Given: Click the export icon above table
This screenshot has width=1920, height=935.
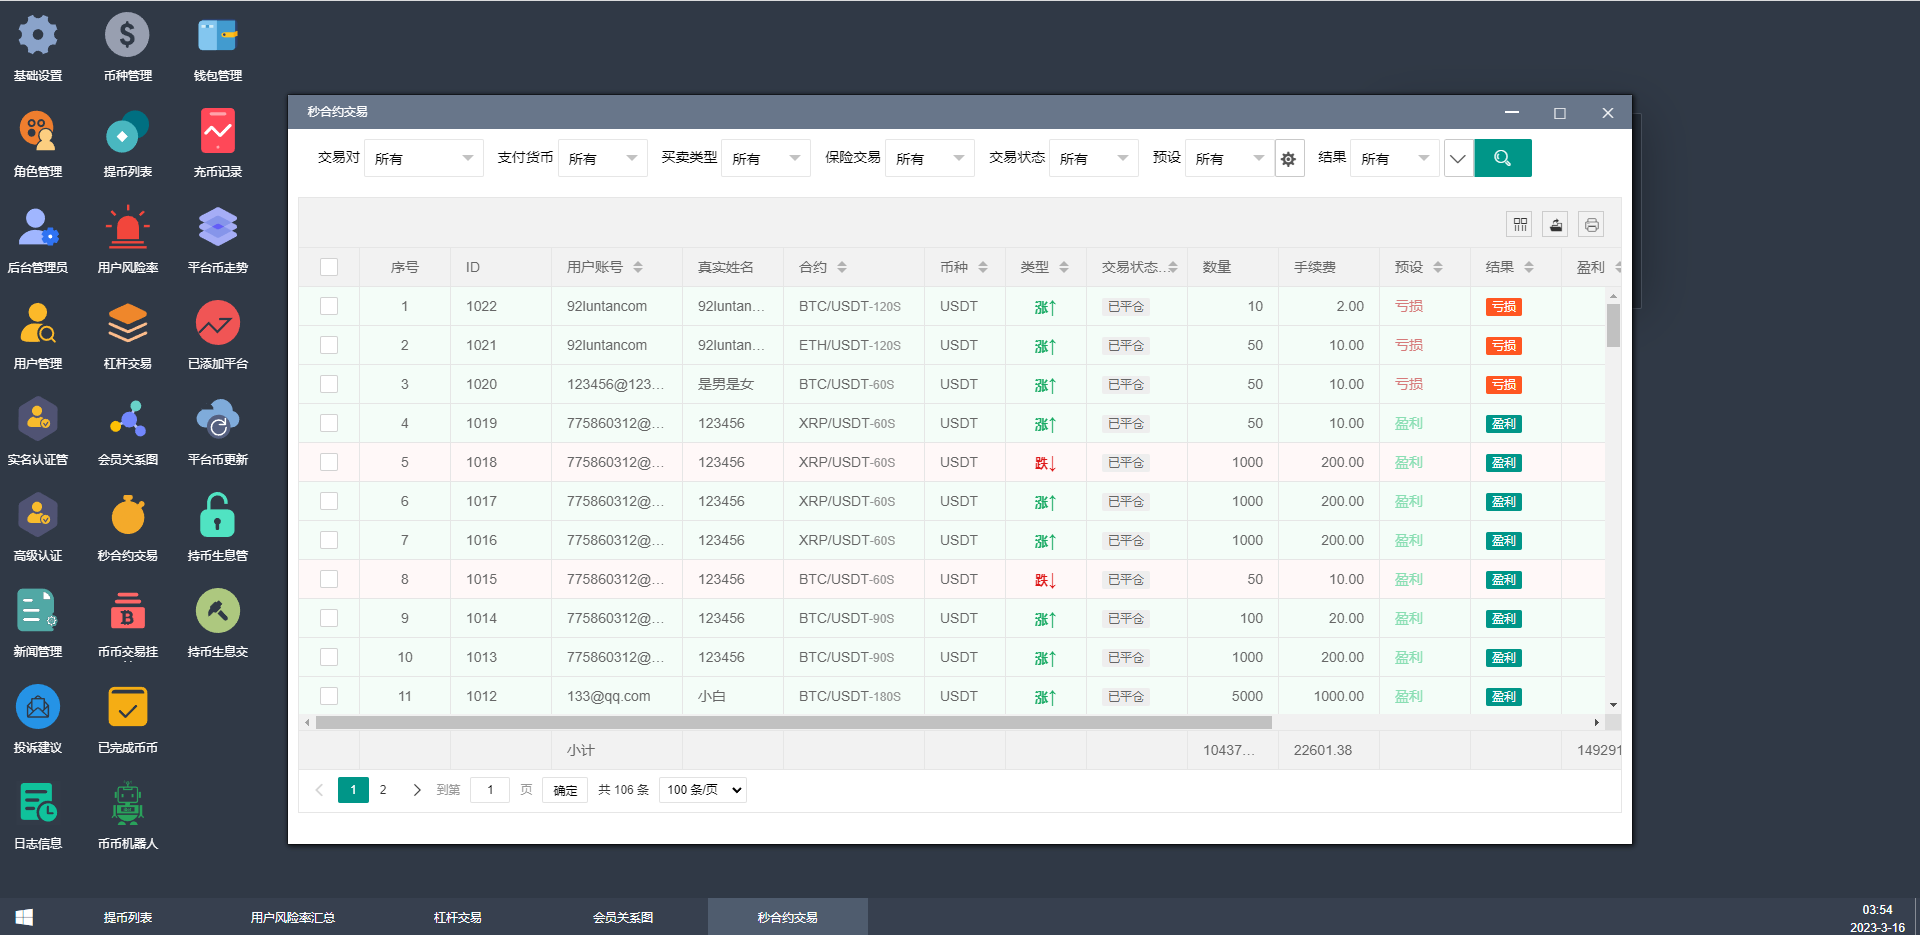Looking at the screenshot, I should coord(1555,225).
